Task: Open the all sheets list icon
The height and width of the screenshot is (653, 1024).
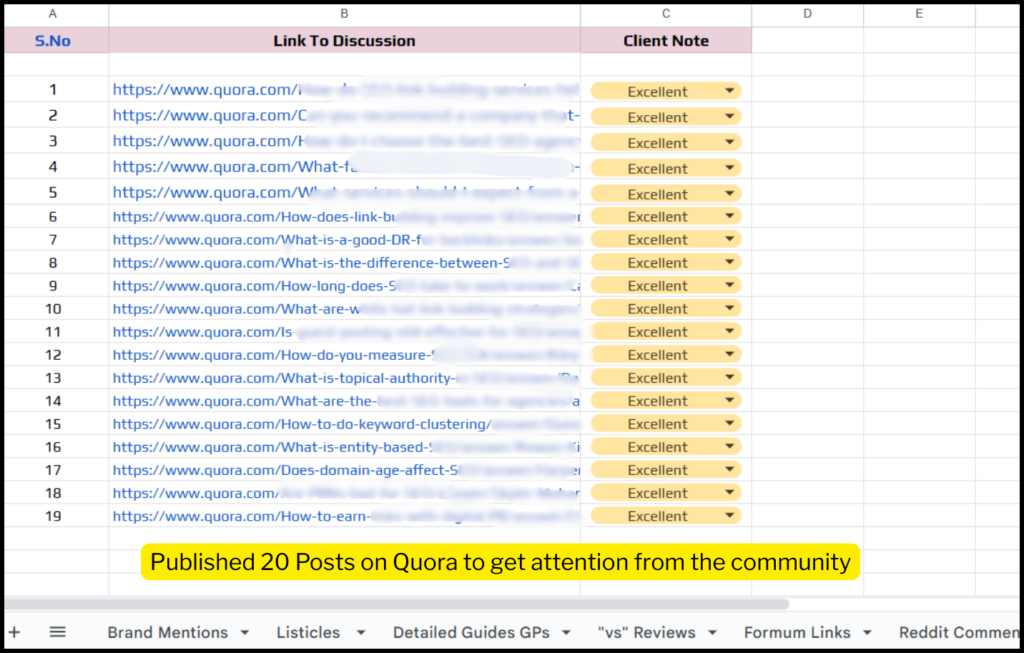Action: point(57,632)
